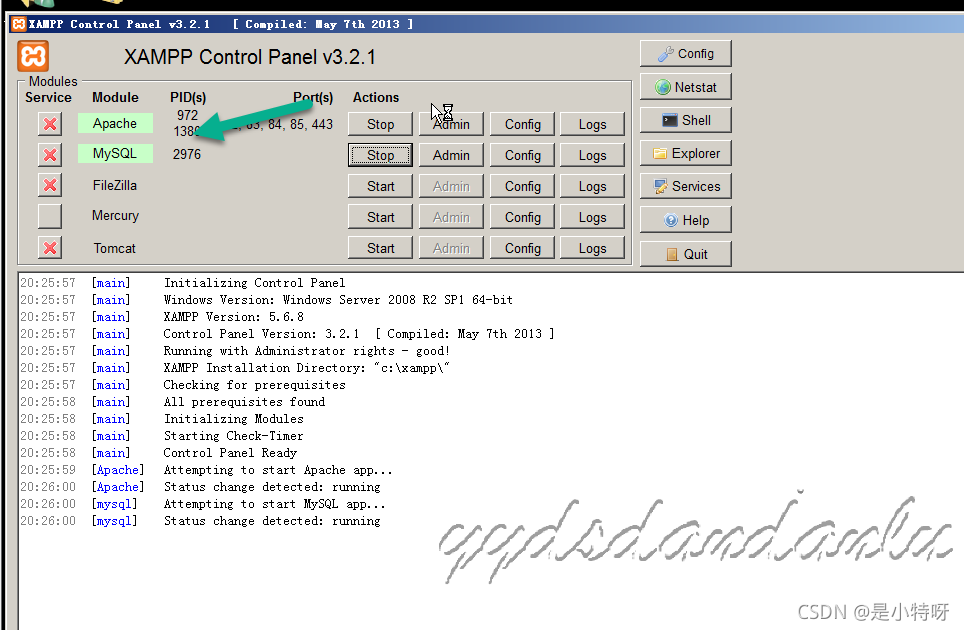Click the 'Initializing Control Panel' log line
The image size is (964, 630).
pyautogui.click(x=254, y=283)
